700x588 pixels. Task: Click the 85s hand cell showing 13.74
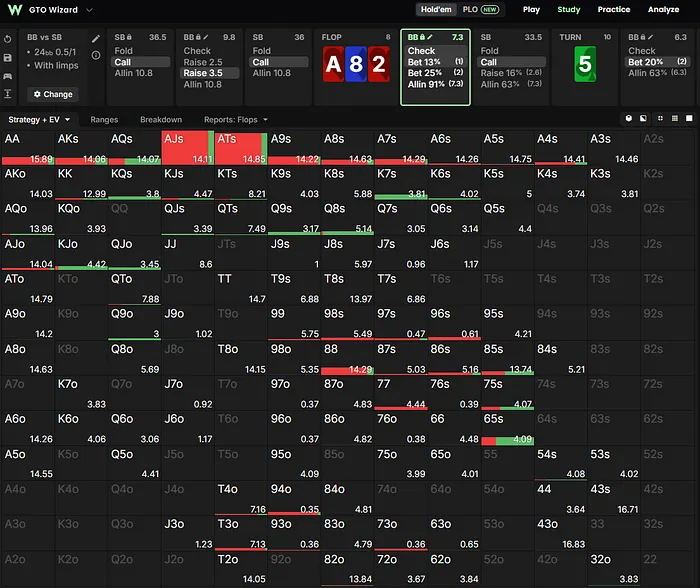point(508,358)
